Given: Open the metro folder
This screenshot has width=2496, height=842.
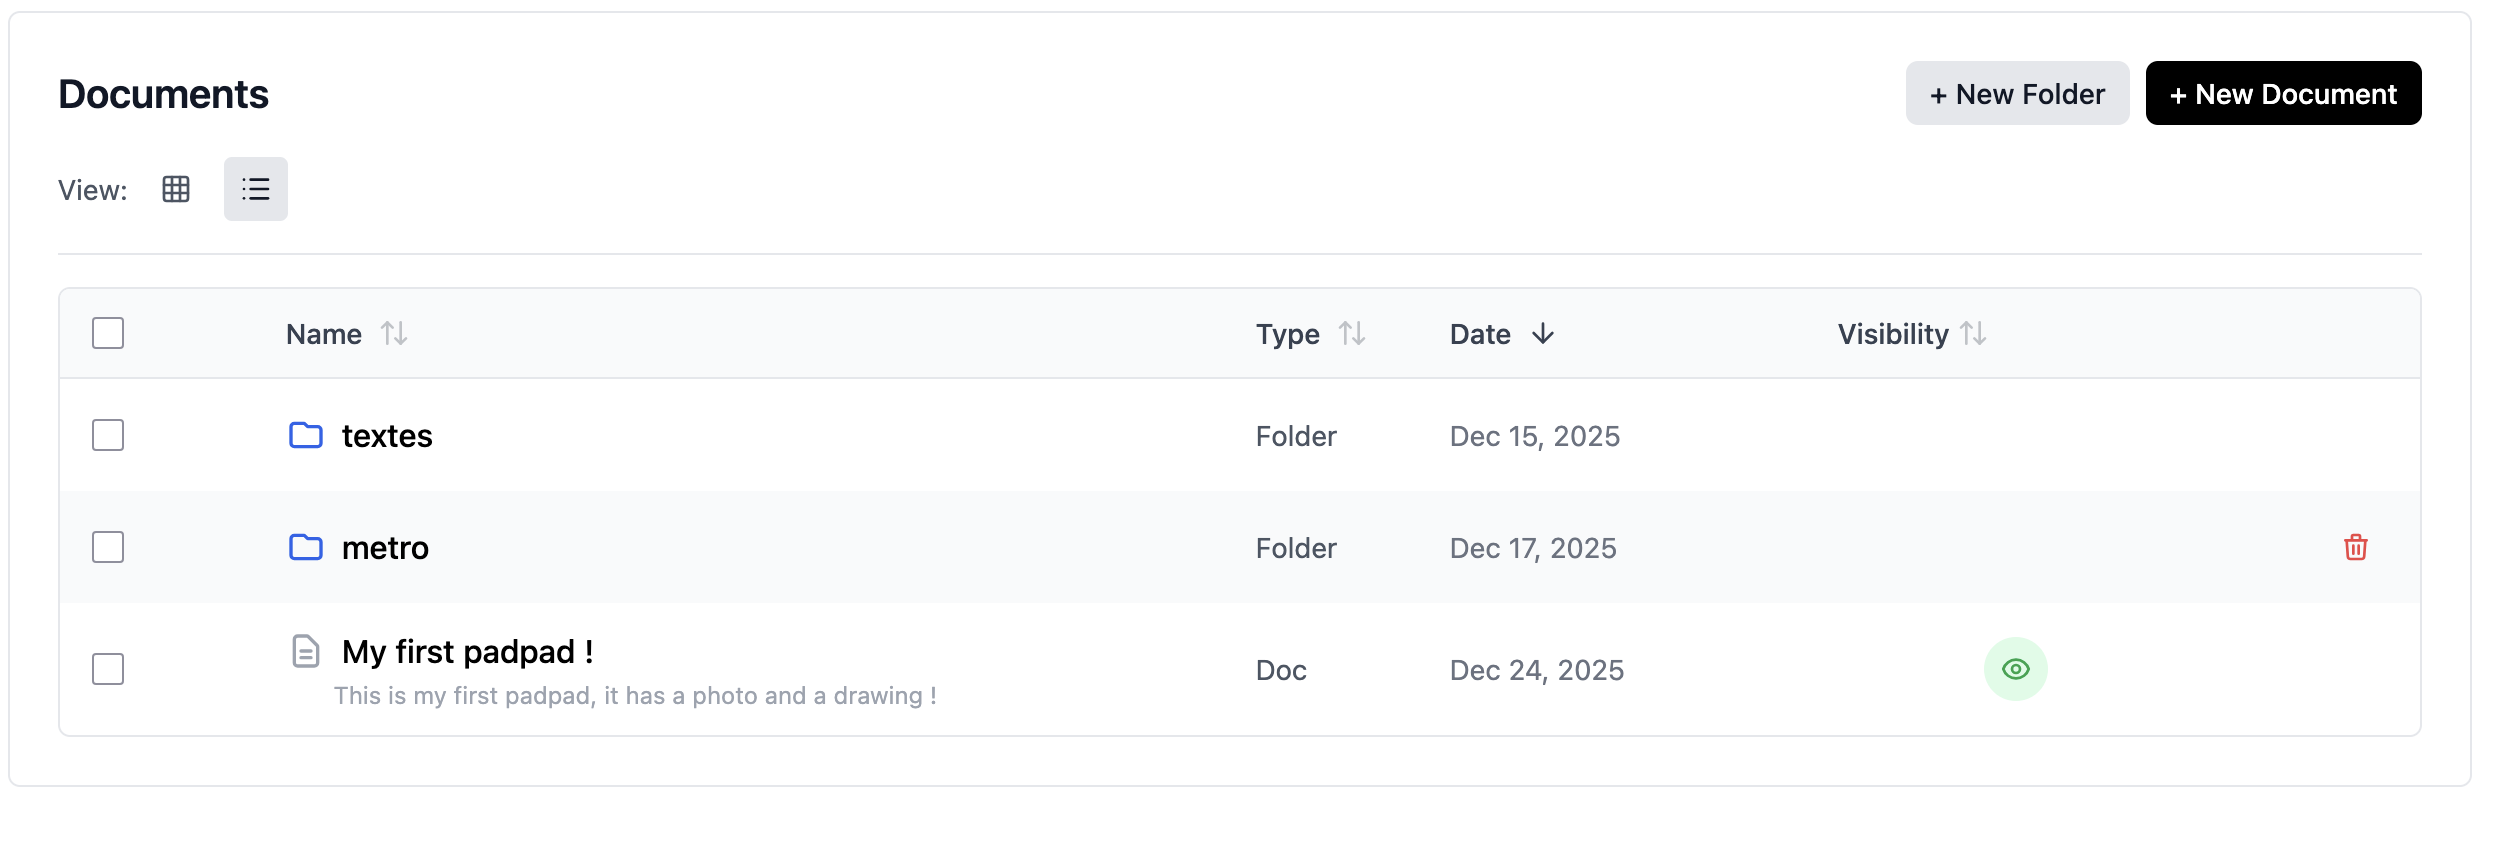Looking at the screenshot, I should (x=385, y=548).
